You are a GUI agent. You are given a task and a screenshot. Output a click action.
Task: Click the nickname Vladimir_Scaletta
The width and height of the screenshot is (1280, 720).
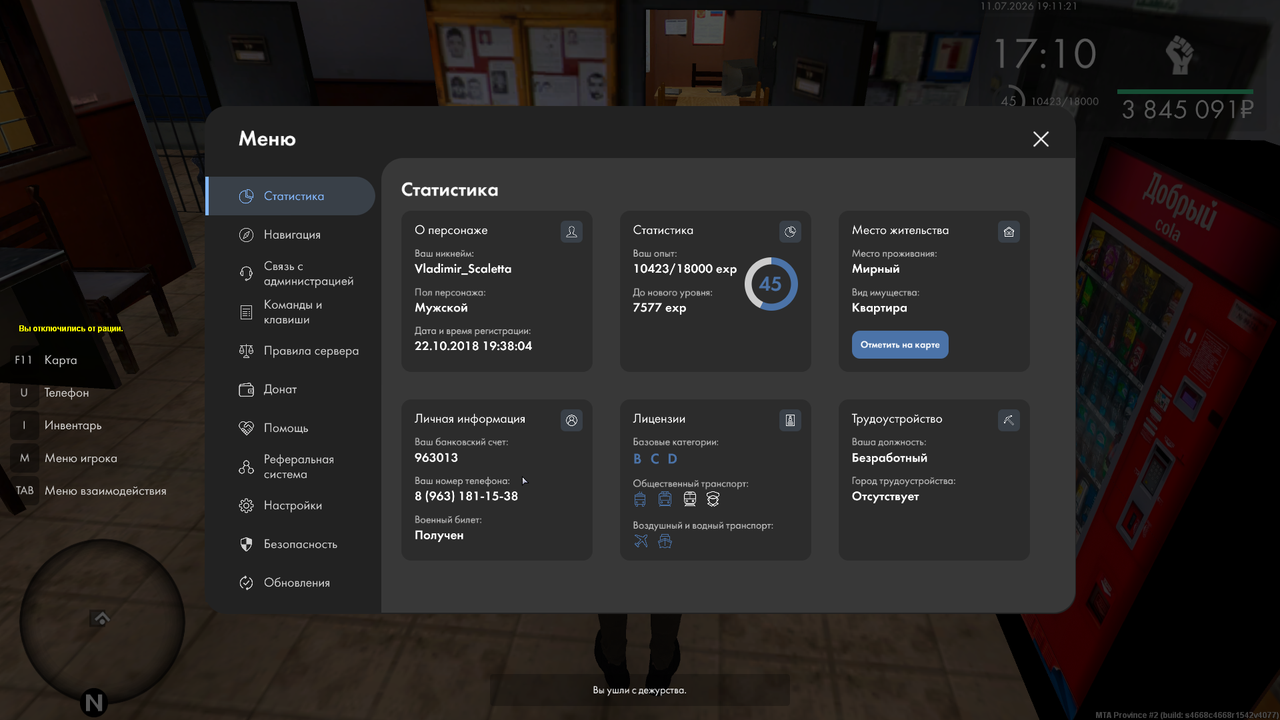pos(463,269)
